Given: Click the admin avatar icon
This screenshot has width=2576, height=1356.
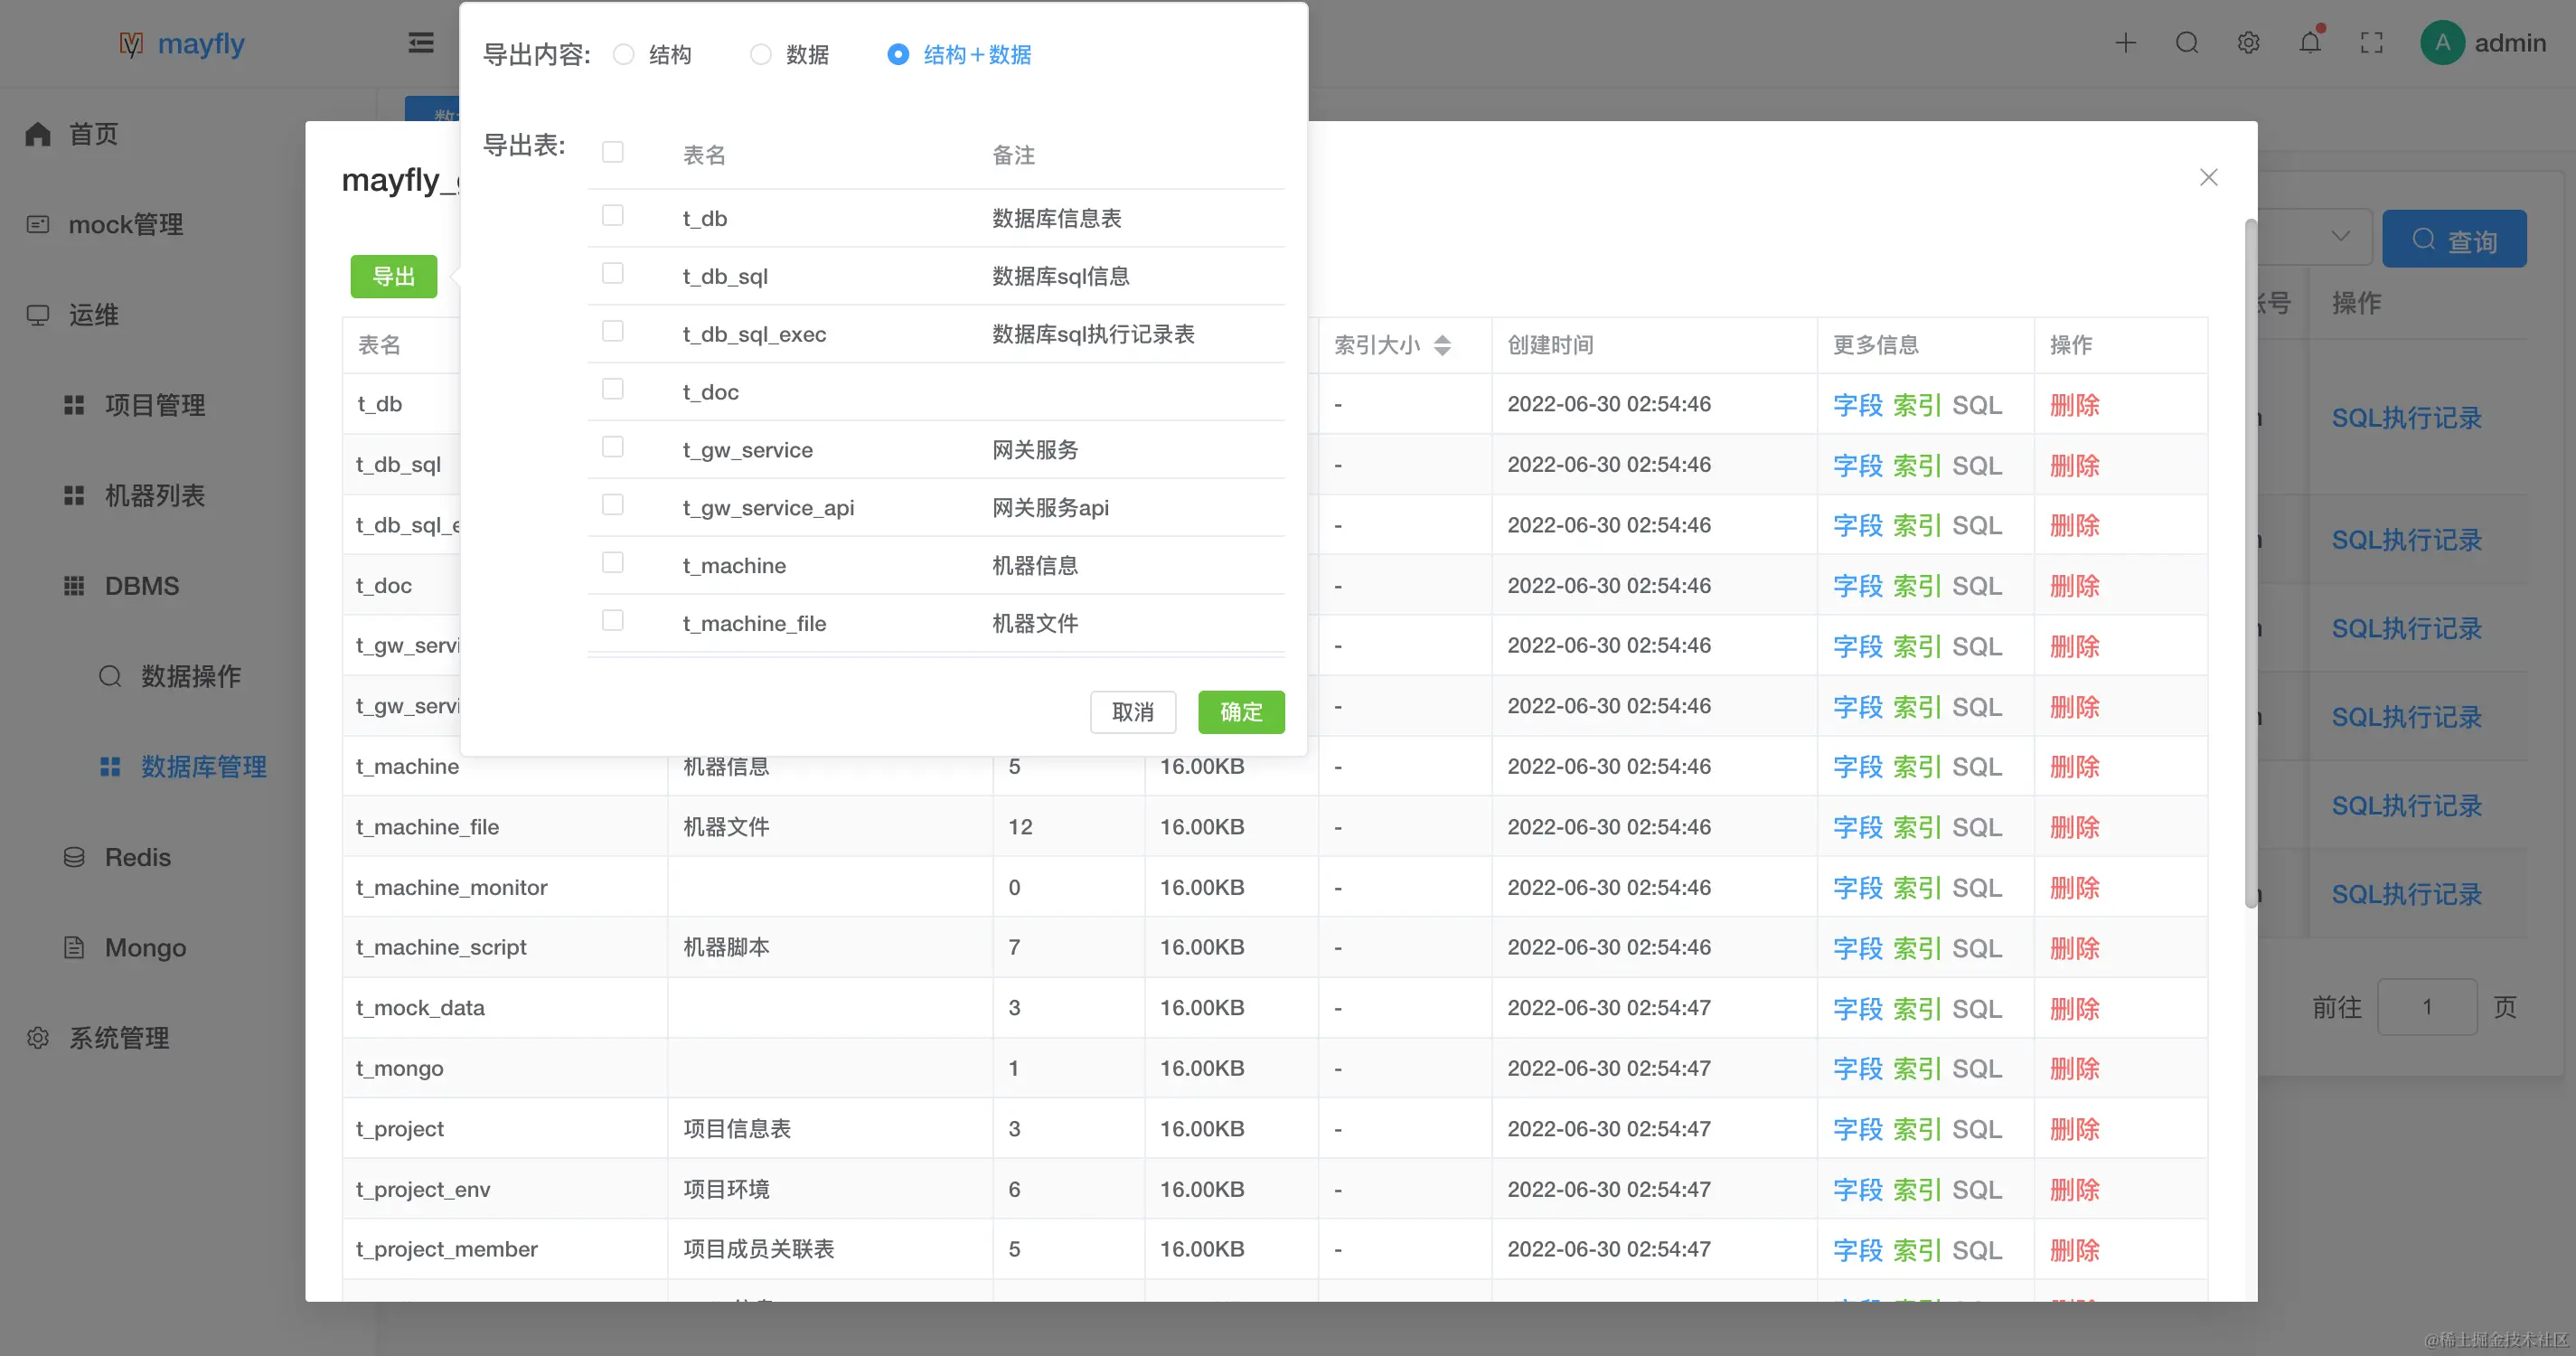Looking at the screenshot, I should (2442, 43).
